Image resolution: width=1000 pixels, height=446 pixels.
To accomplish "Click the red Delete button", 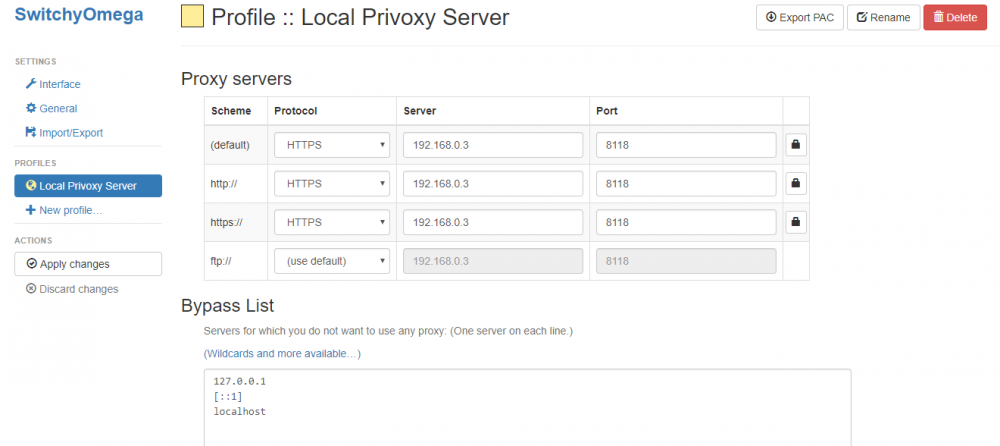I will click(x=955, y=17).
